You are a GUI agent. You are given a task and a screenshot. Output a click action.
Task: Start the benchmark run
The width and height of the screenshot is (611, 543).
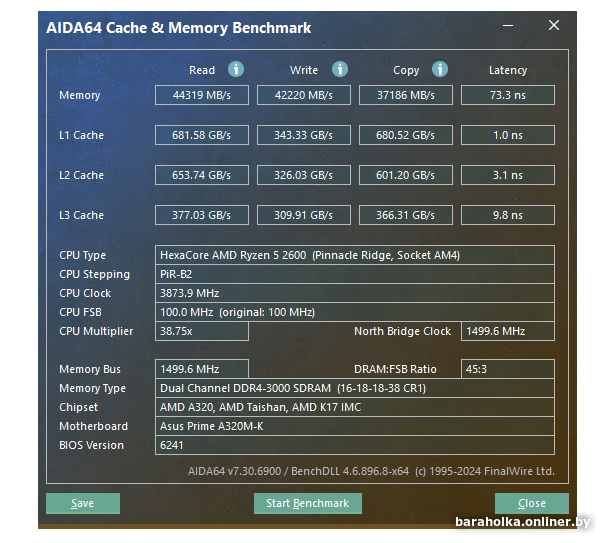pyautogui.click(x=307, y=503)
